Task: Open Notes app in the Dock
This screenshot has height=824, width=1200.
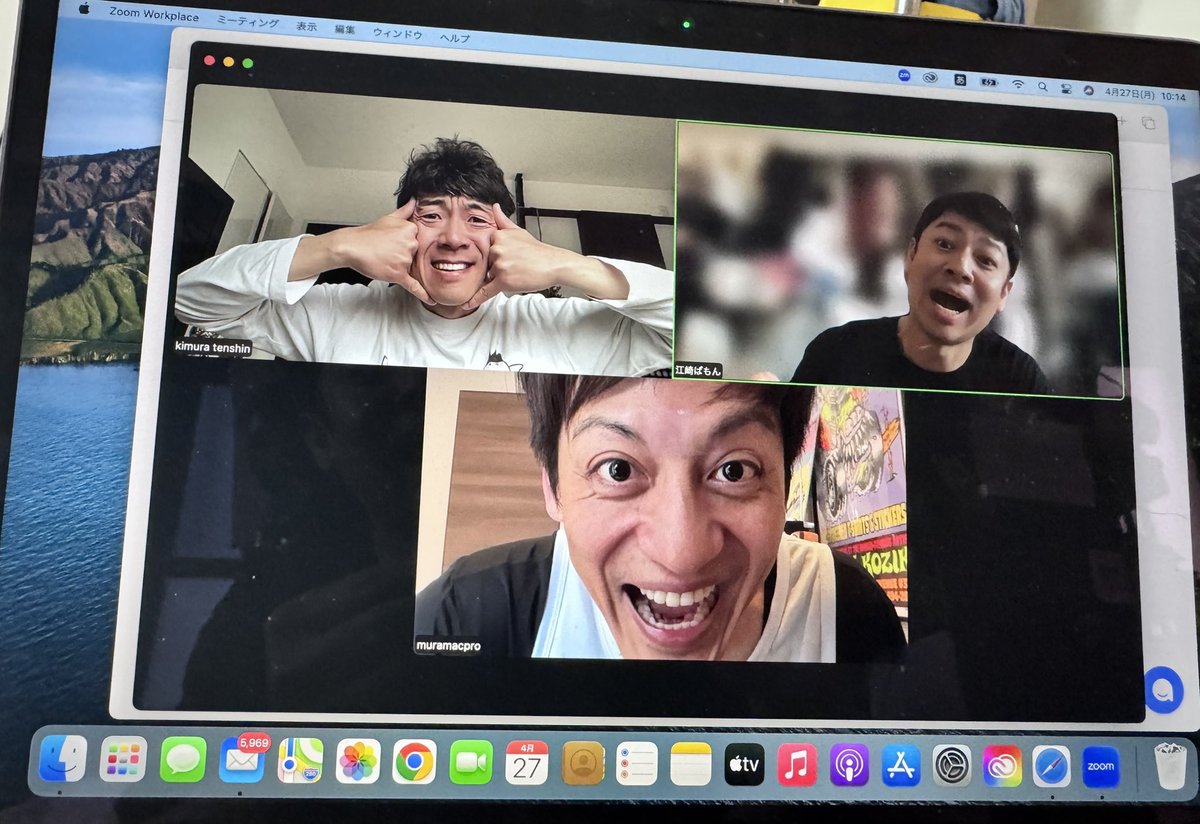Action: pos(690,764)
